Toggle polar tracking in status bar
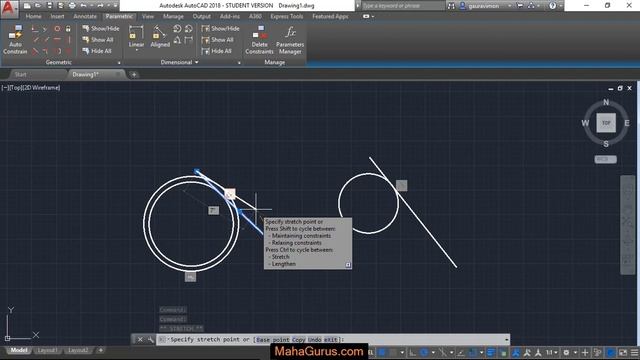Screen dimensions: 640x360 point(424,352)
